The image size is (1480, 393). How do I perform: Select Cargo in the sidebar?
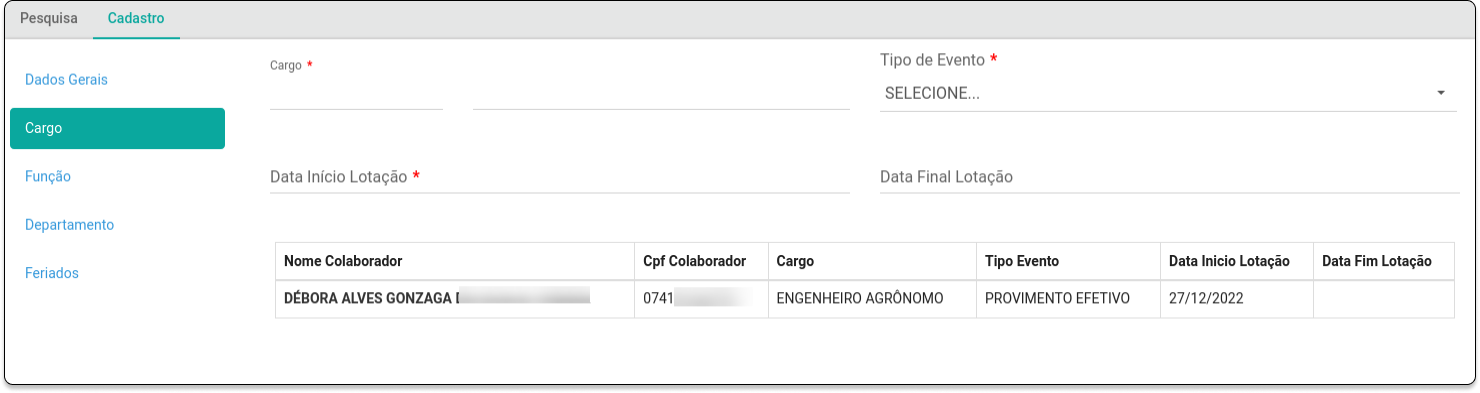coord(117,129)
